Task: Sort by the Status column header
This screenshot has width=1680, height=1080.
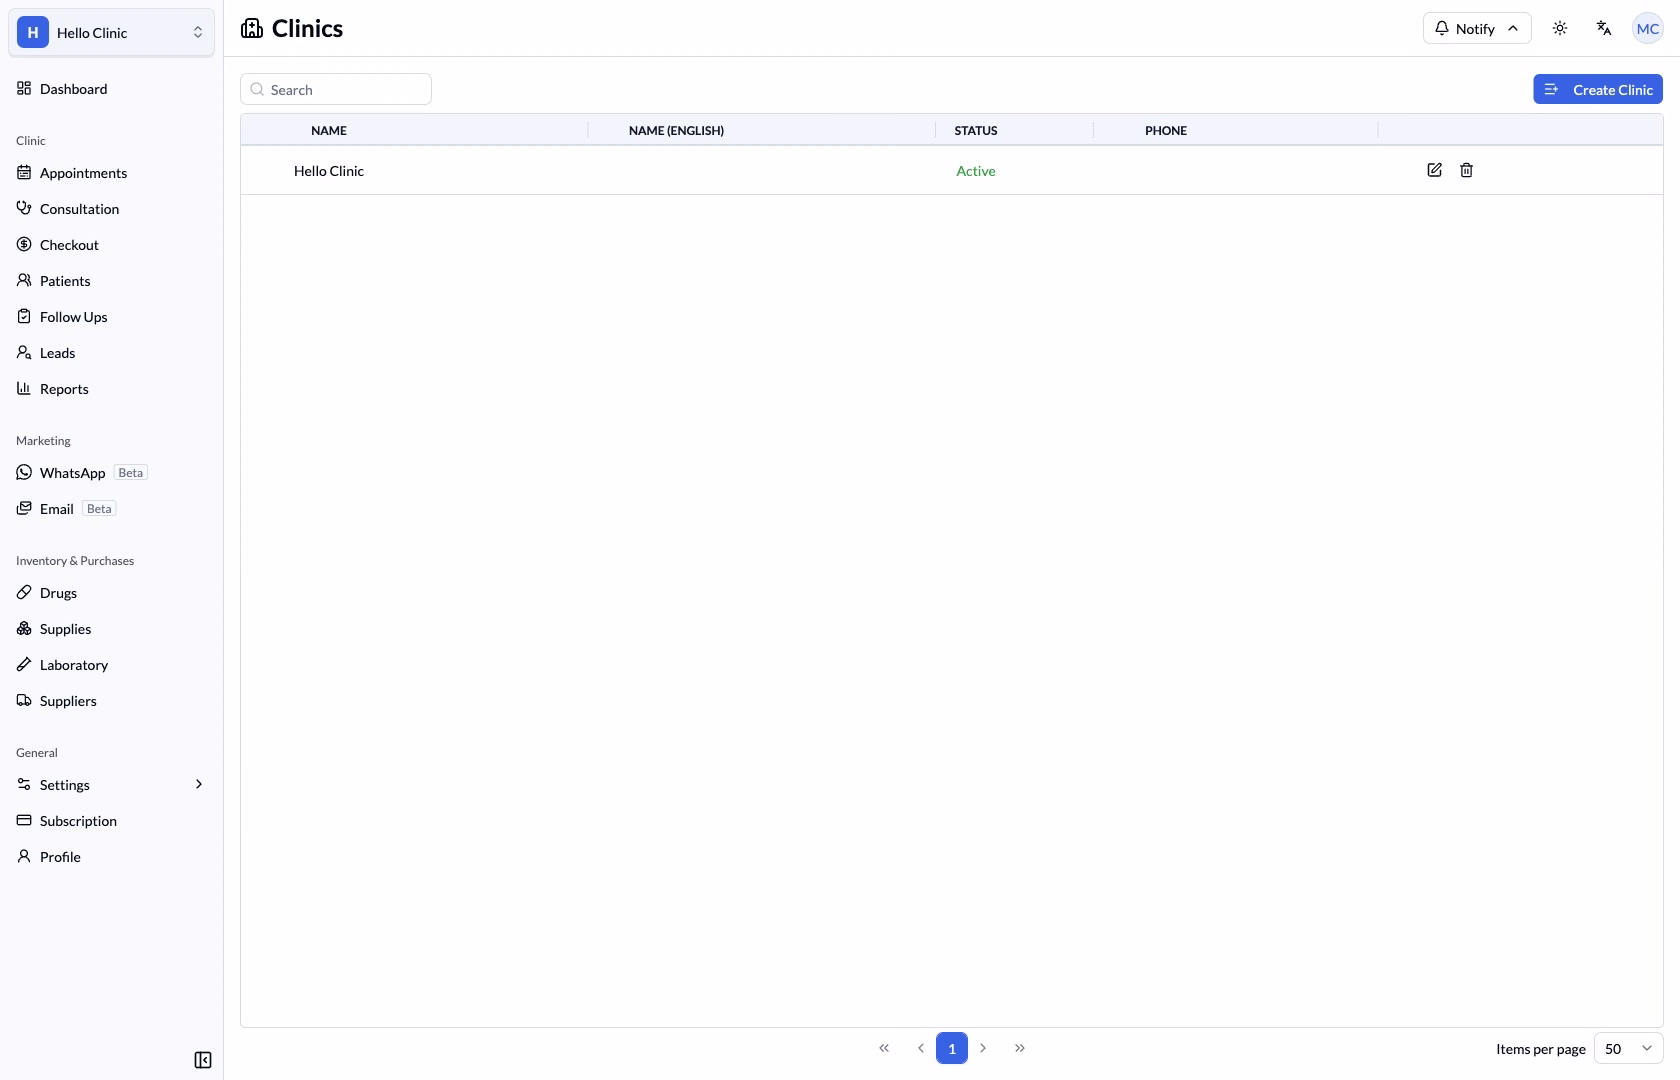Action: [976, 130]
